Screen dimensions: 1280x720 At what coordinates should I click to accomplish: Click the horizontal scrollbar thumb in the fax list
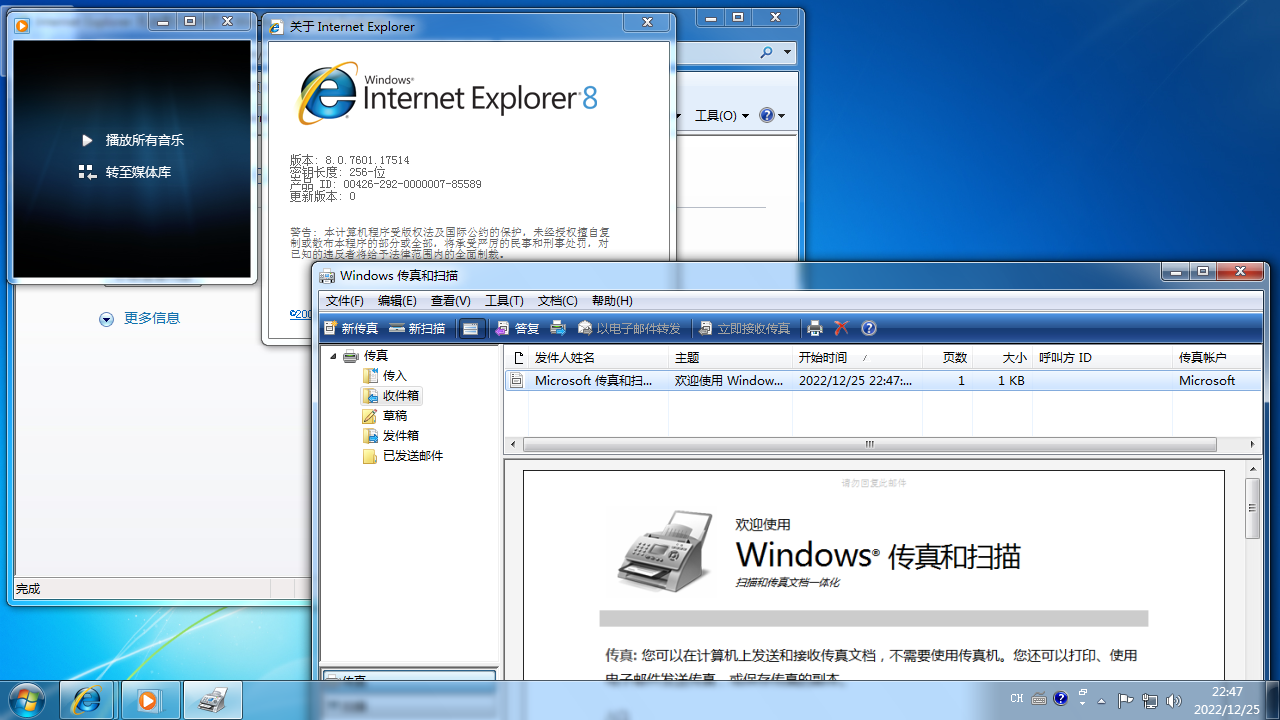[870, 445]
